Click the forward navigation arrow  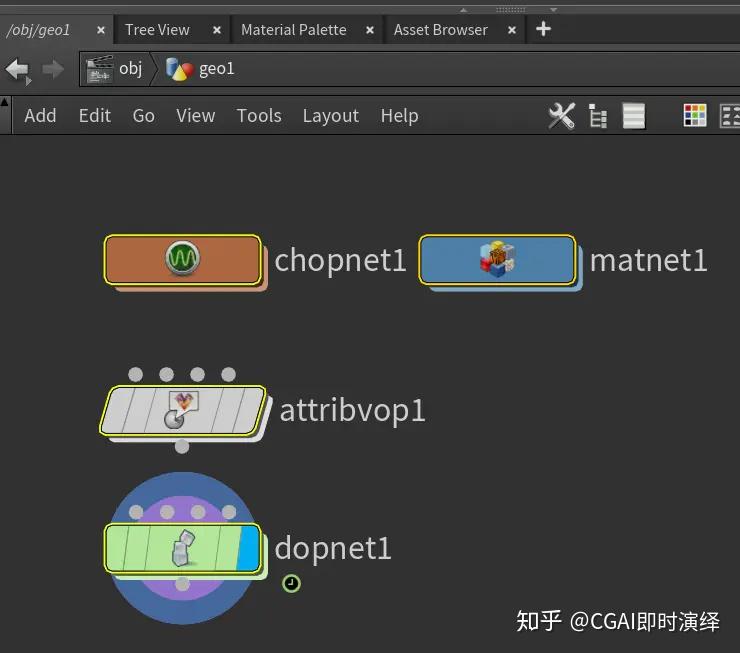53,69
